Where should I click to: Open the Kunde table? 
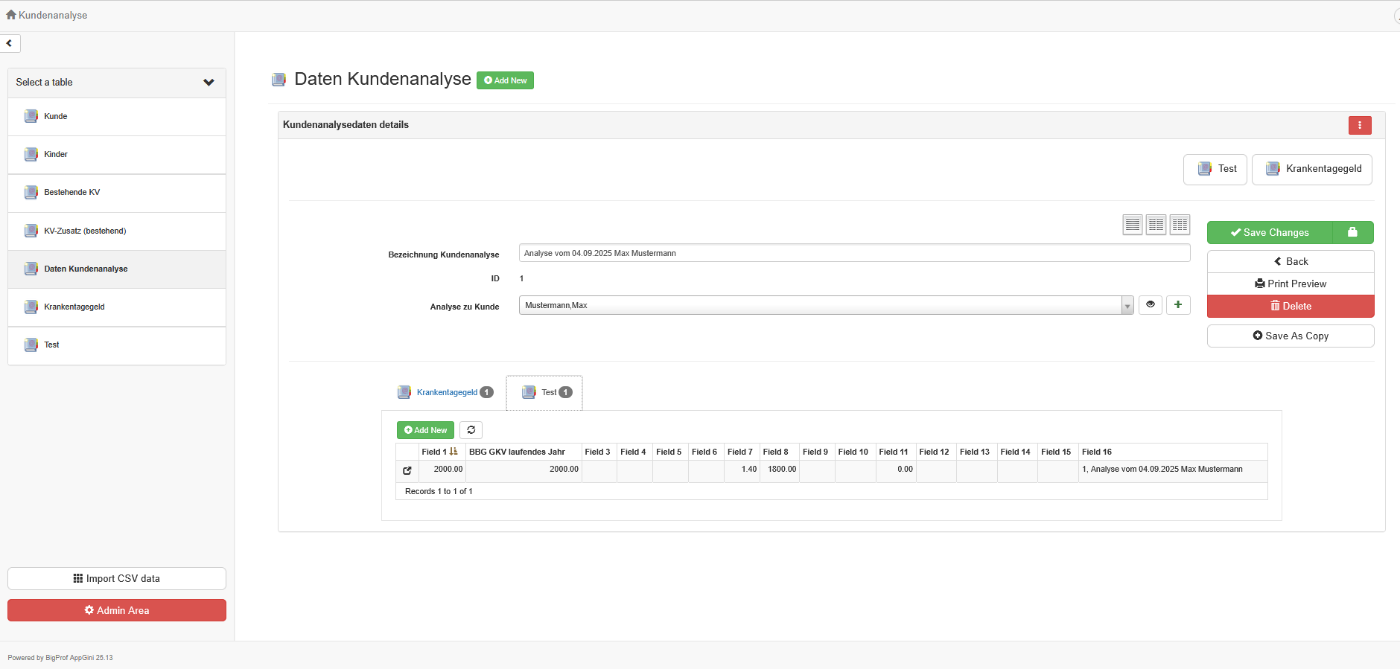(x=117, y=117)
